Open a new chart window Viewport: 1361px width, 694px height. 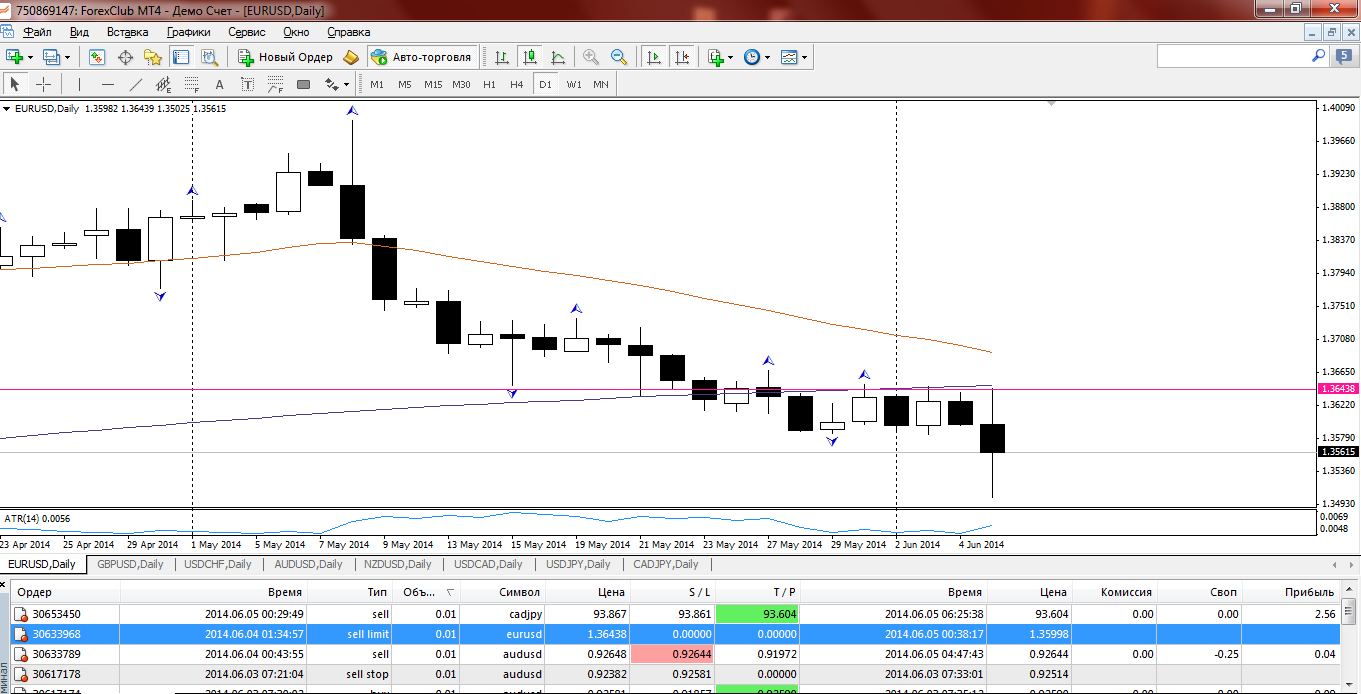pyautogui.click(x=15, y=57)
